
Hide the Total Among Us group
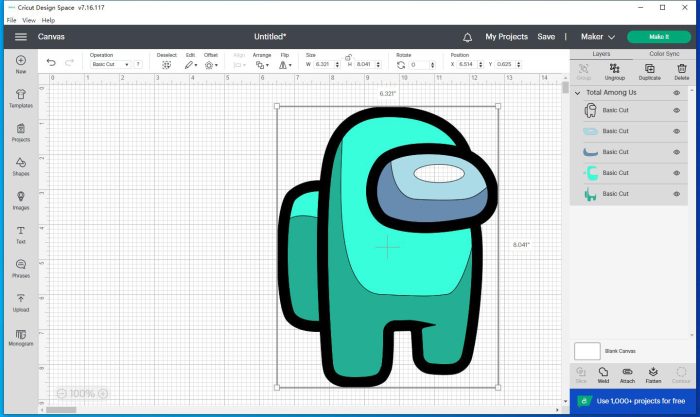pyautogui.click(x=677, y=93)
